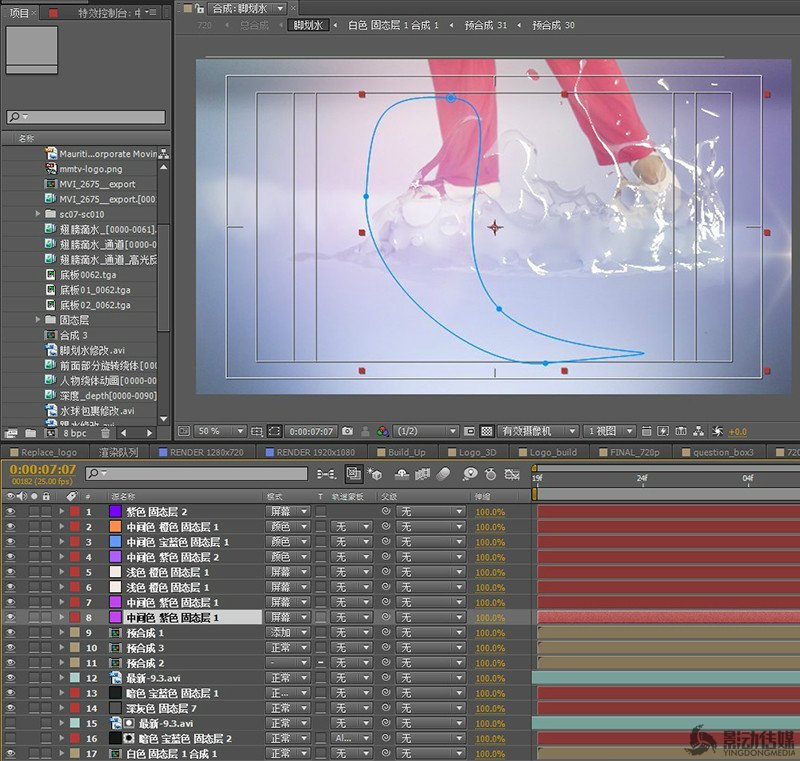Screen dimensions: 800x761
Task: Toggle transparency grid in composition viewer
Action: (486, 431)
